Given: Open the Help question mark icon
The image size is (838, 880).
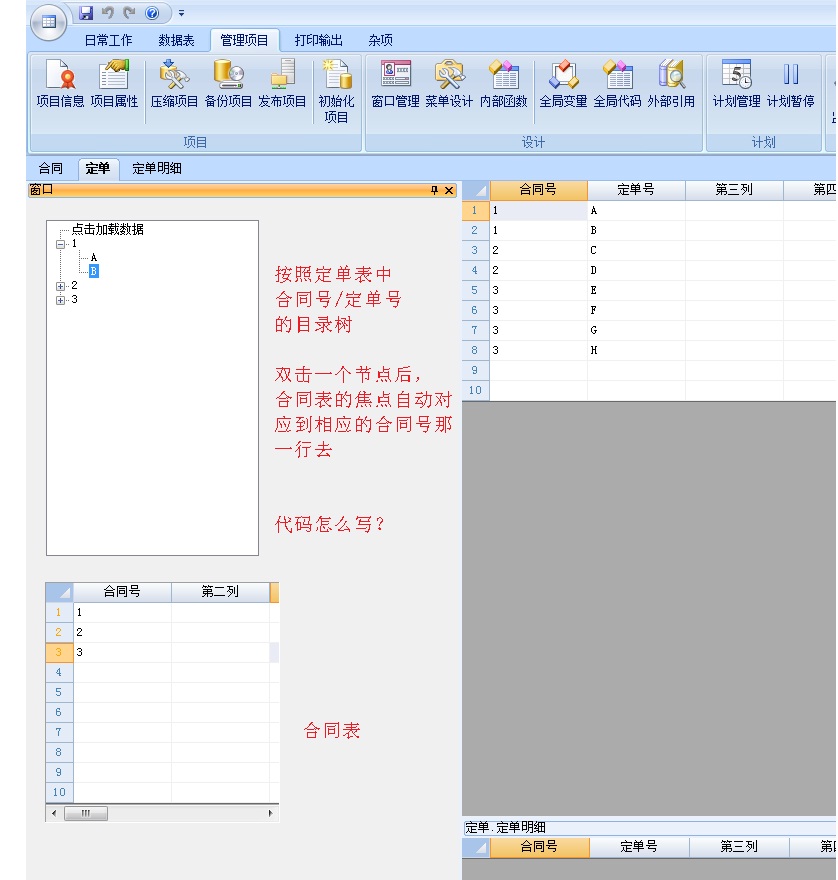Looking at the screenshot, I should [x=152, y=13].
